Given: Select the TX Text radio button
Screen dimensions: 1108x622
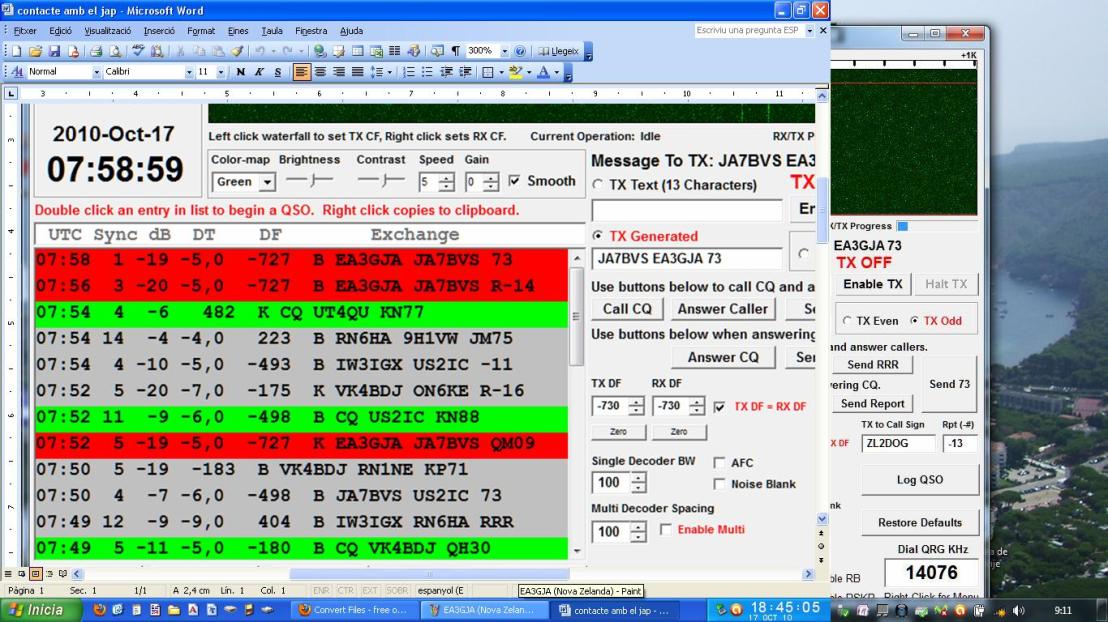Looking at the screenshot, I should pyautogui.click(x=598, y=185).
